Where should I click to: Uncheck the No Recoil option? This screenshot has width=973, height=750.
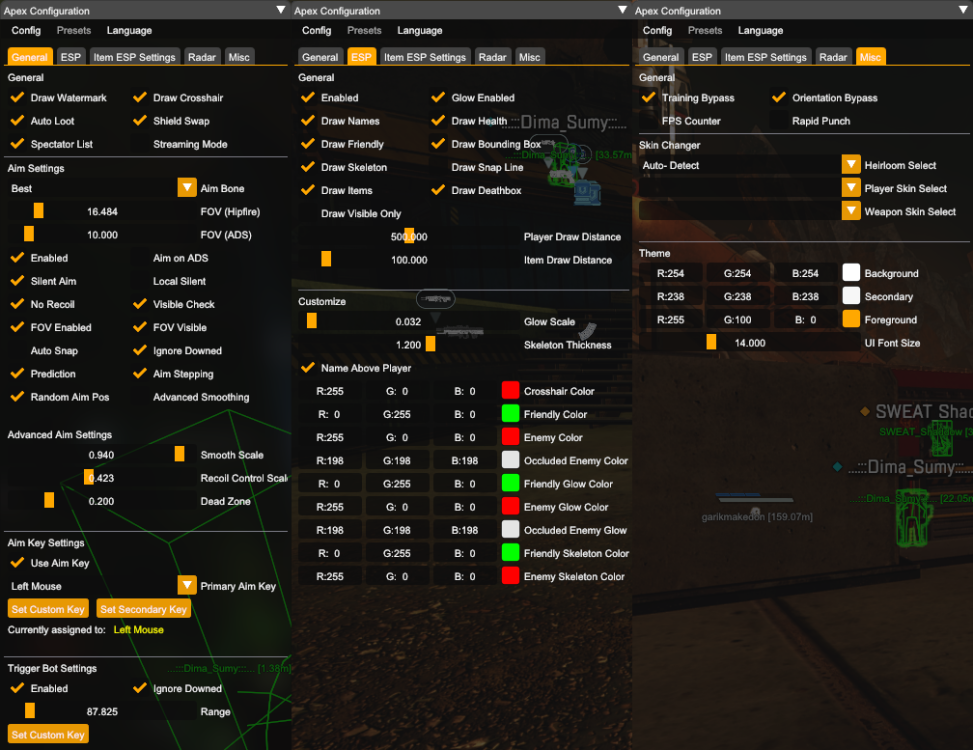17,304
